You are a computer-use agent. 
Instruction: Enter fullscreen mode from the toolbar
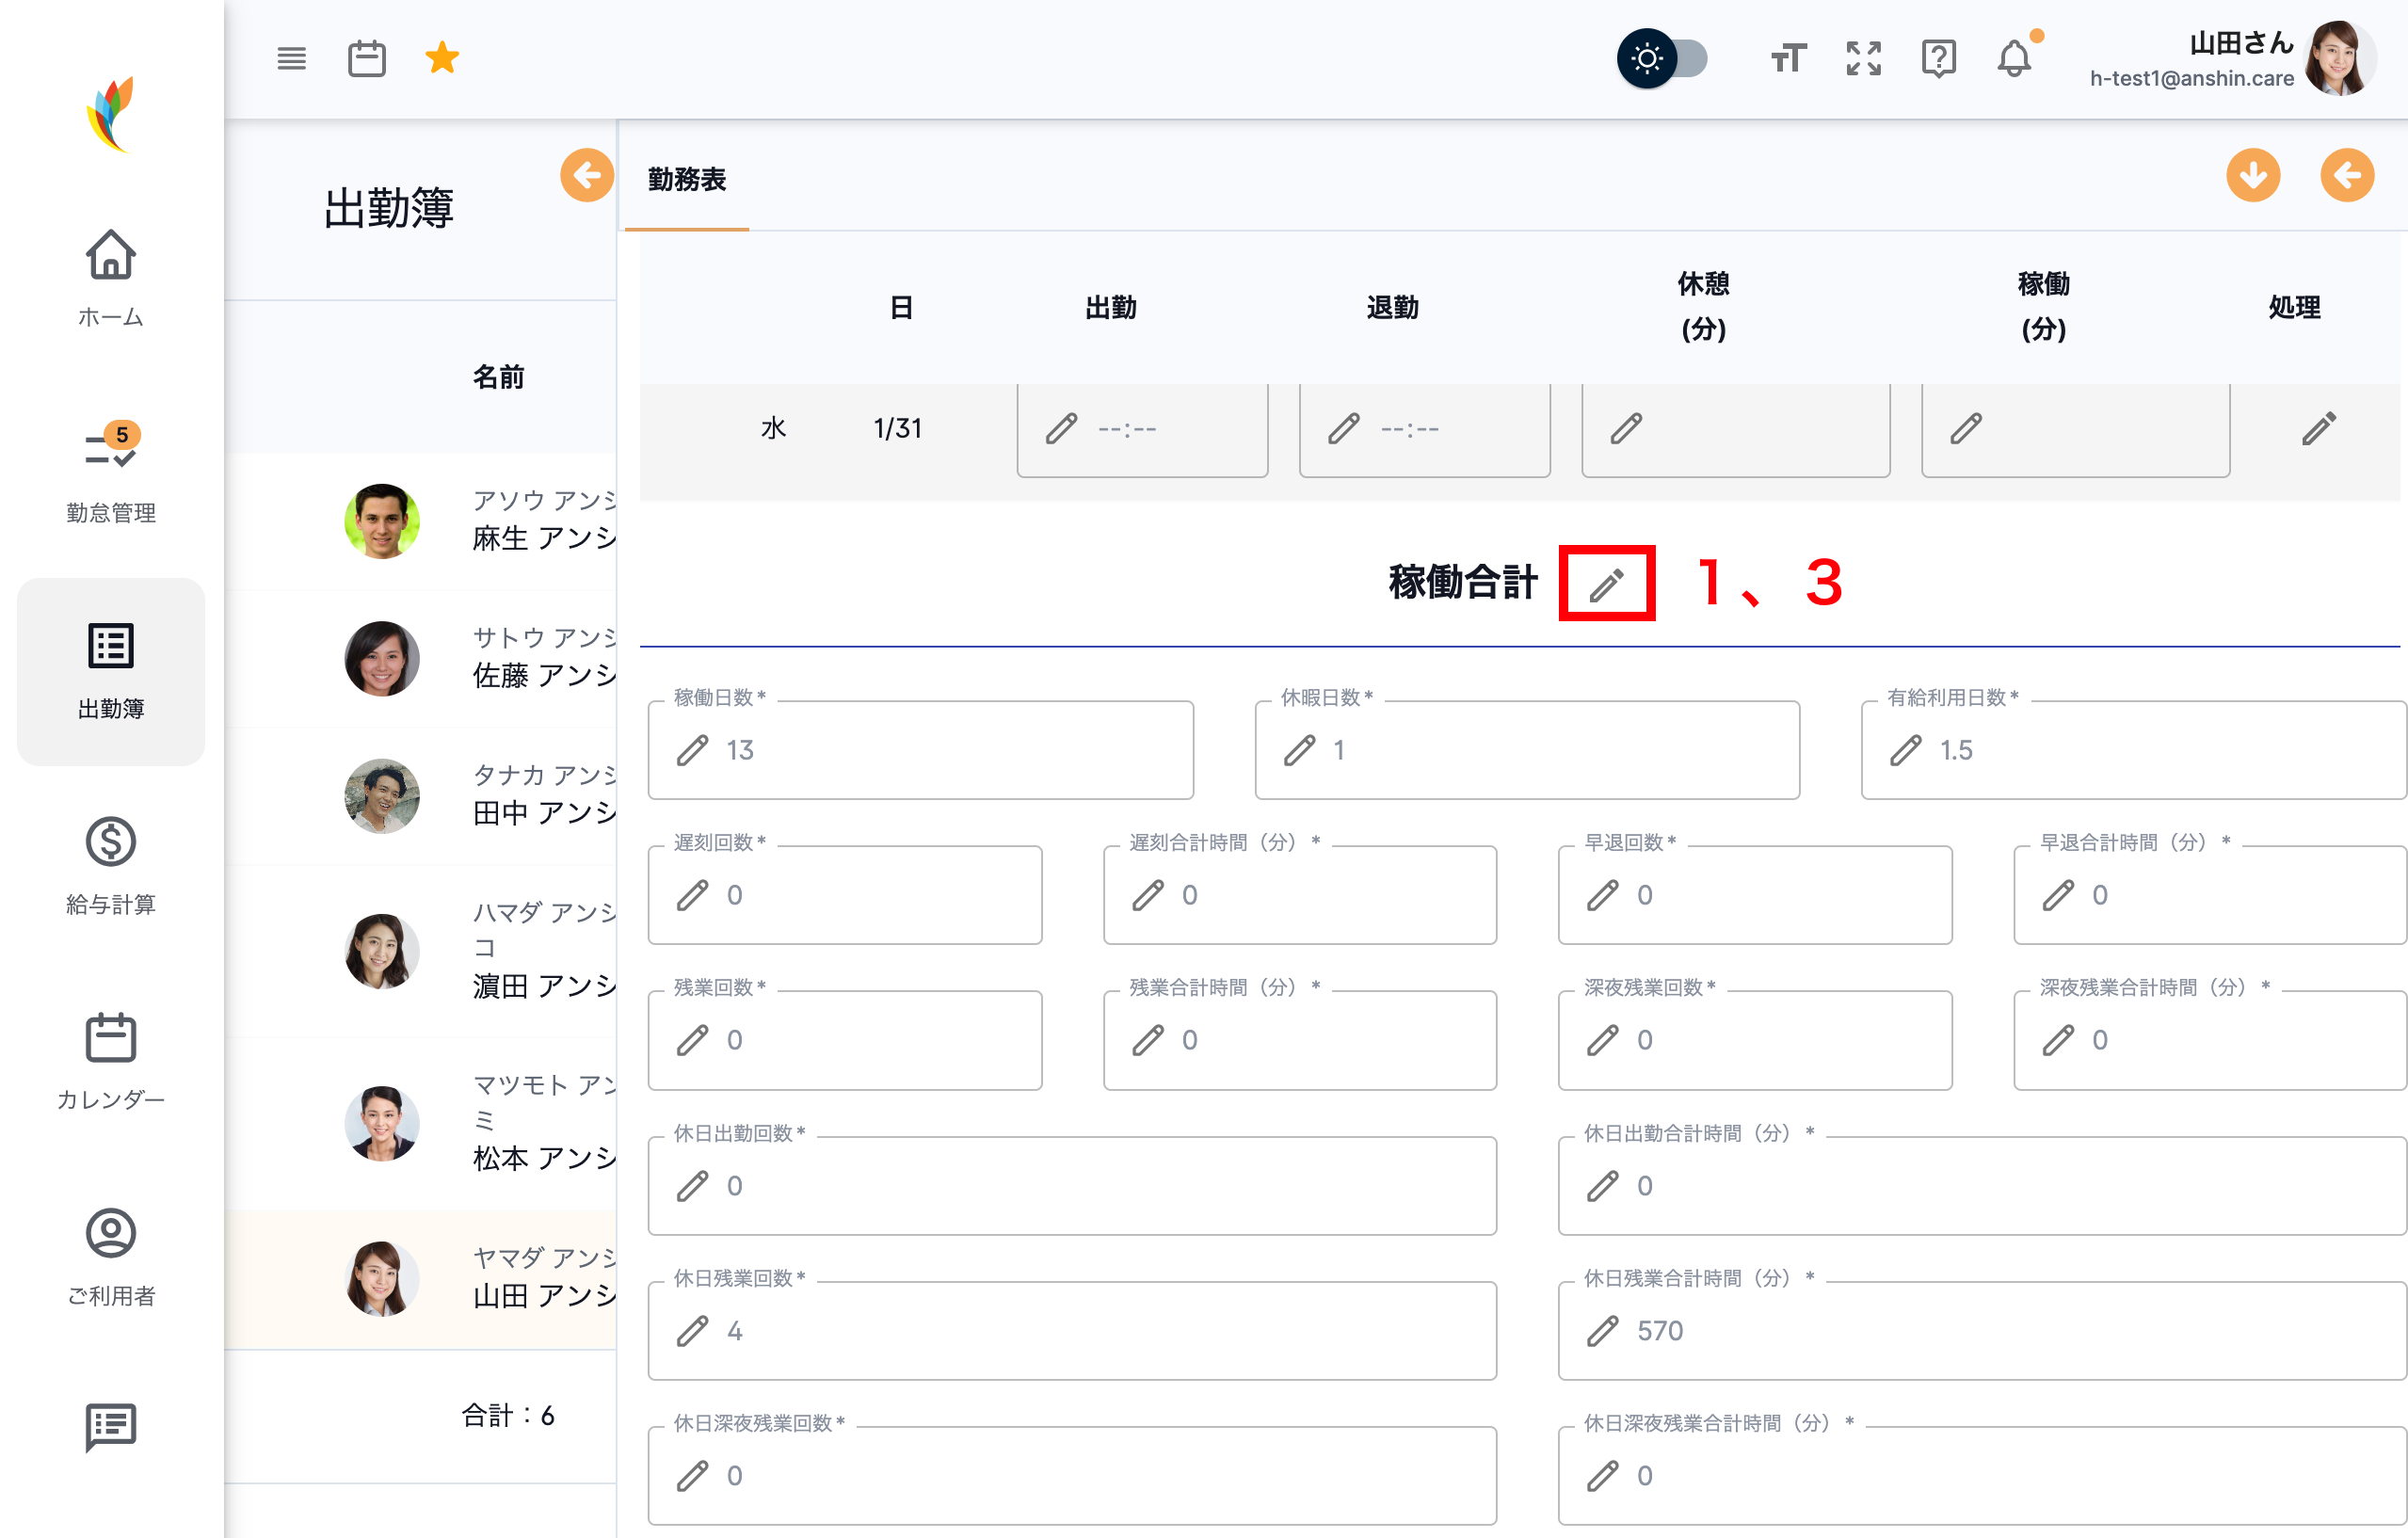pos(1862,58)
